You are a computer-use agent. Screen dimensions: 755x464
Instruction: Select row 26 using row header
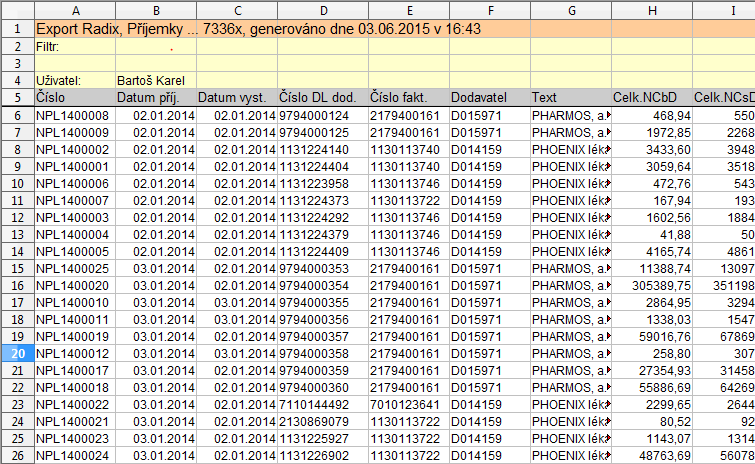[16, 455]
